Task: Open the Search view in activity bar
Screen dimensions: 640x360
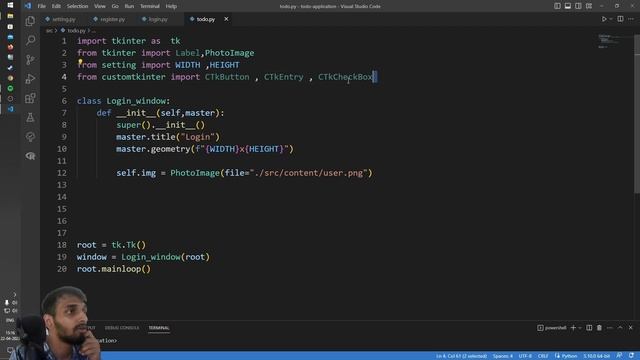Action: point(30,40)
